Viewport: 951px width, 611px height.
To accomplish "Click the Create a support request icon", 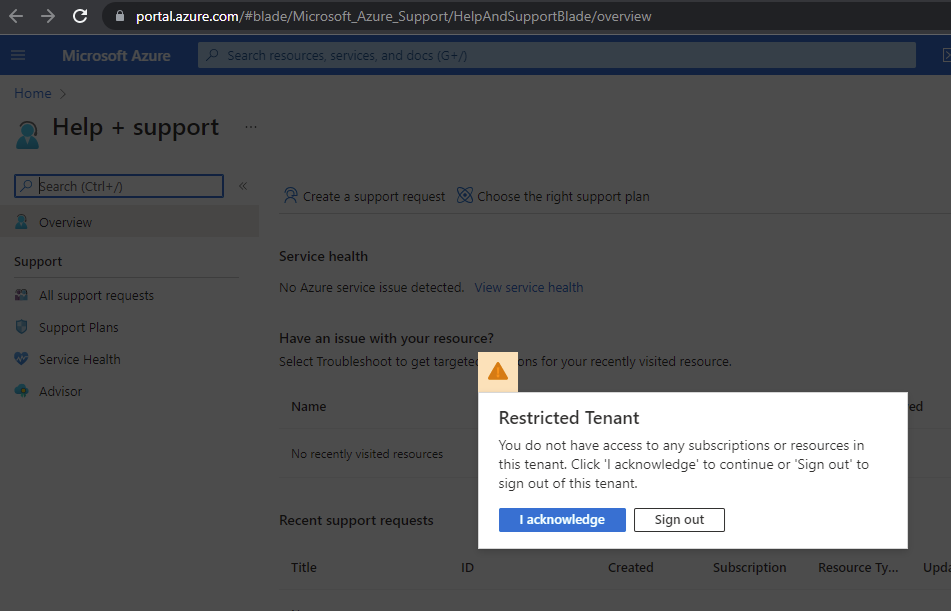I will (x=291, y=195).
